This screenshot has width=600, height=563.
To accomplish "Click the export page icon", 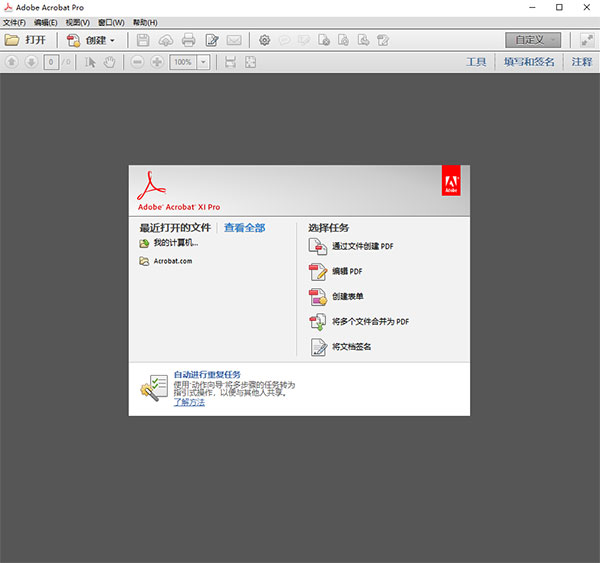I will tap(363, 40).
